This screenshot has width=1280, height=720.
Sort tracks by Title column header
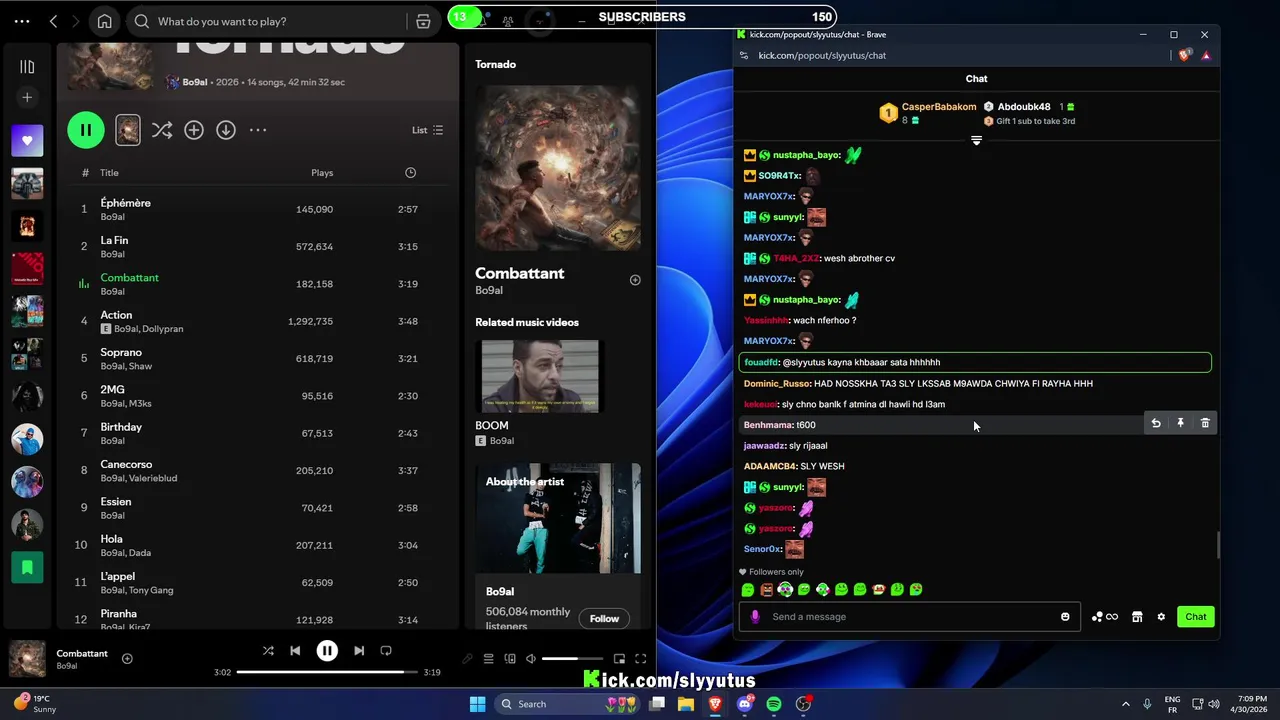tap(109, 173)
